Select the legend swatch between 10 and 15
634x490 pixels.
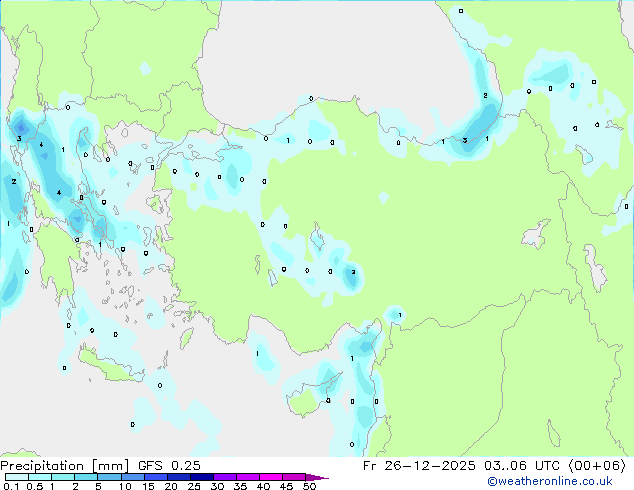click(x=133, y=477)
